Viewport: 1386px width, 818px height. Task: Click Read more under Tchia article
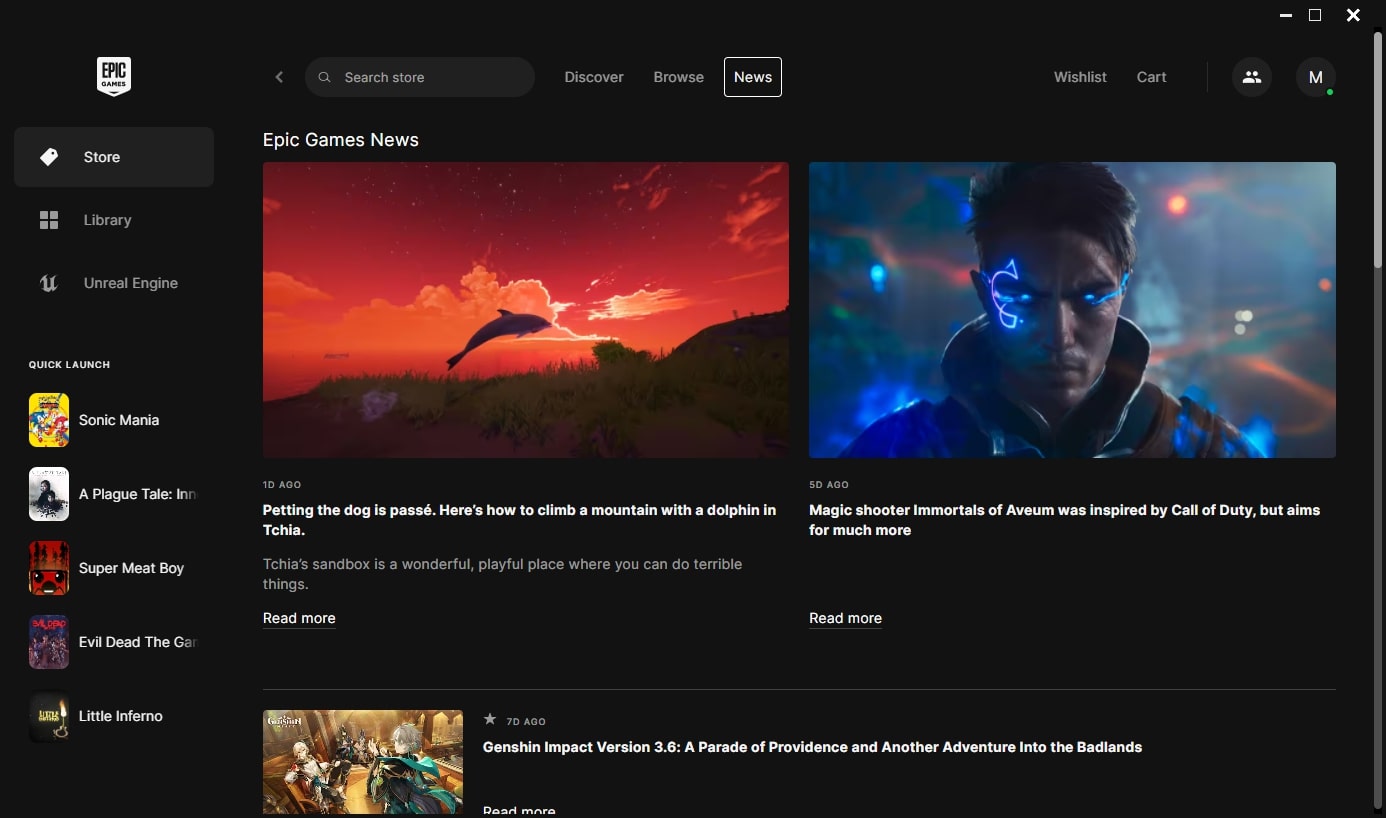pos(299,618)
